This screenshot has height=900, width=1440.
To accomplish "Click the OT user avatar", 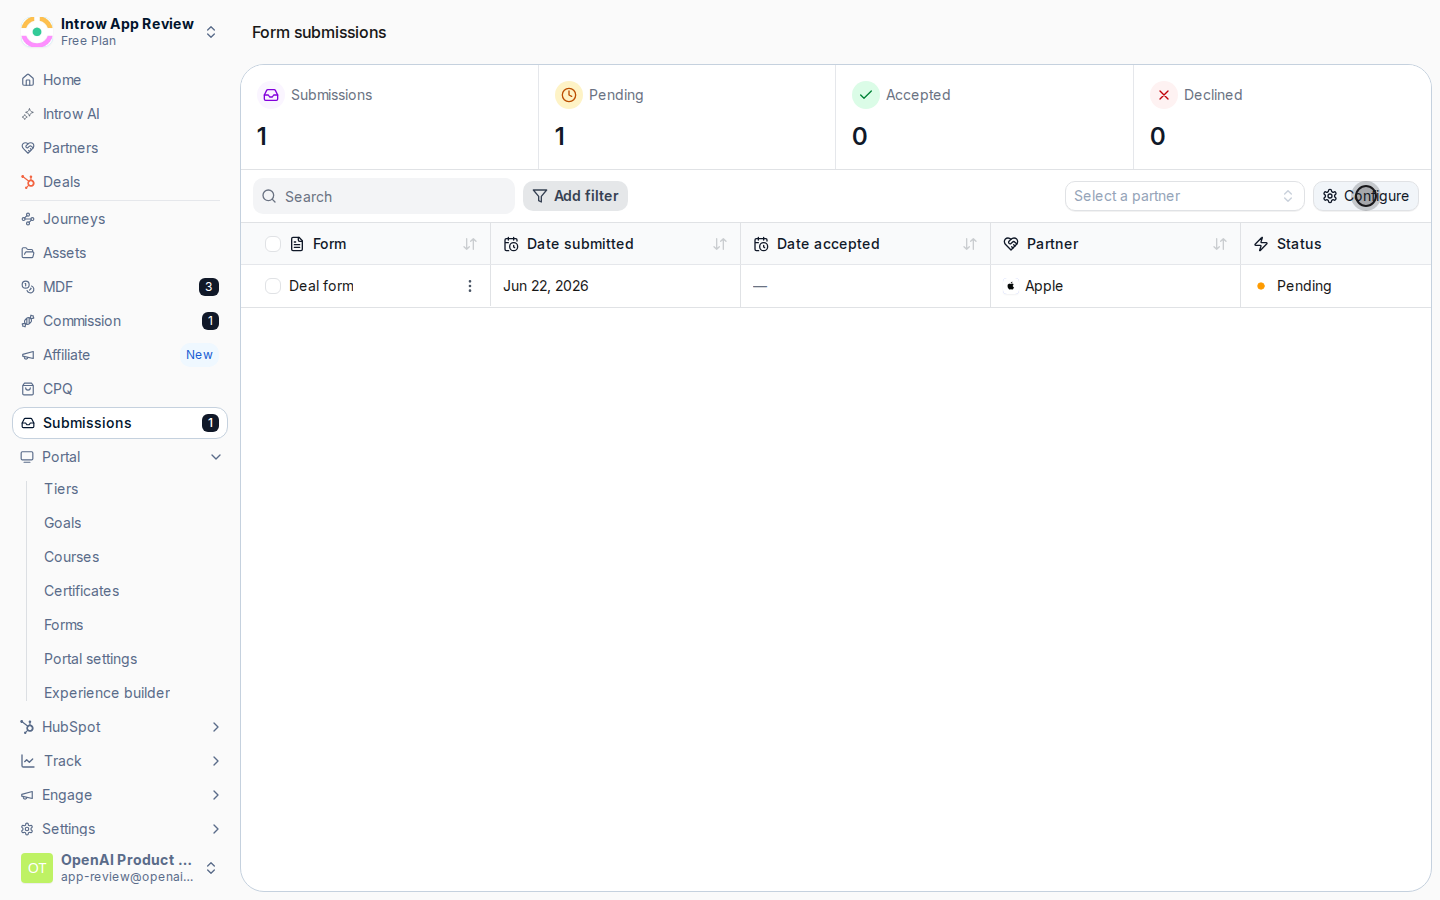I will click(37, 868).
